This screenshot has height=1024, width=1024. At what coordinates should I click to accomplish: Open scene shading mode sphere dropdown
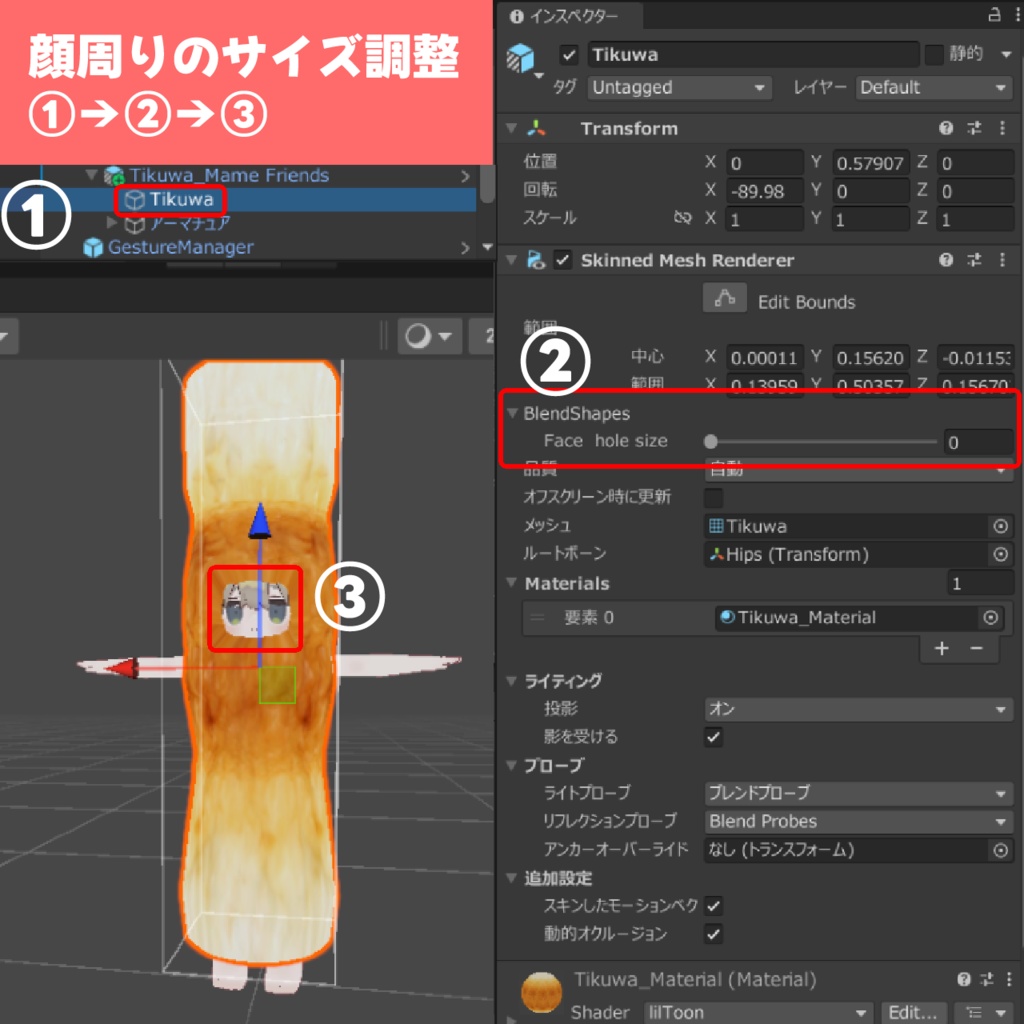tap(429, 336)
